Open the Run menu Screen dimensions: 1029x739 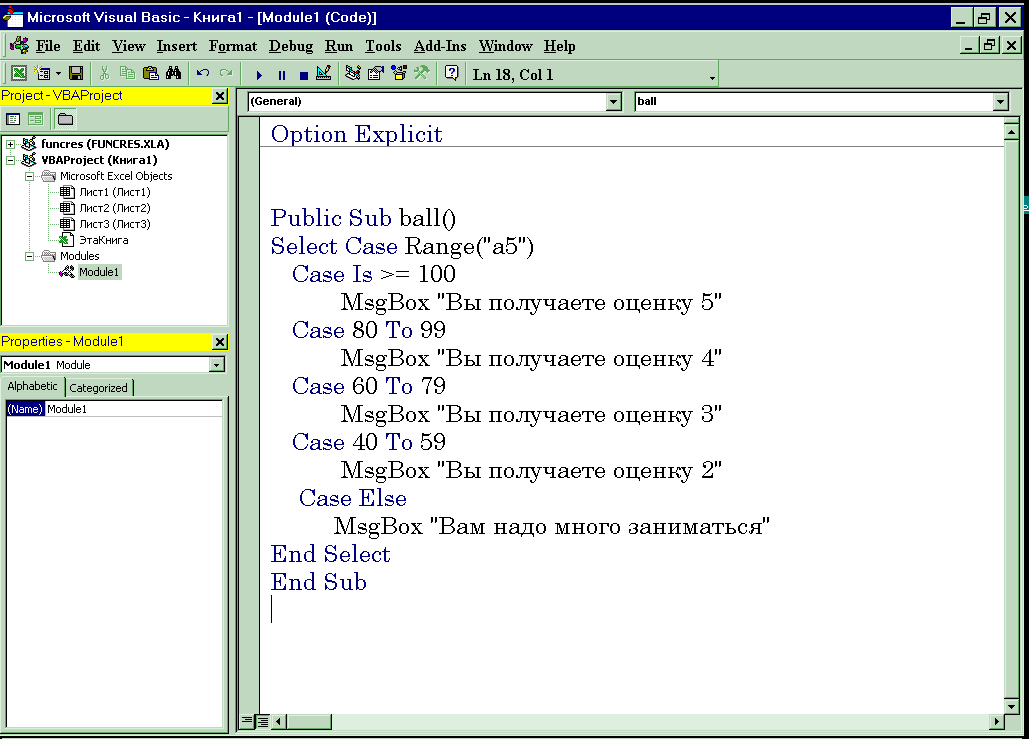click(x=339, y=46)
